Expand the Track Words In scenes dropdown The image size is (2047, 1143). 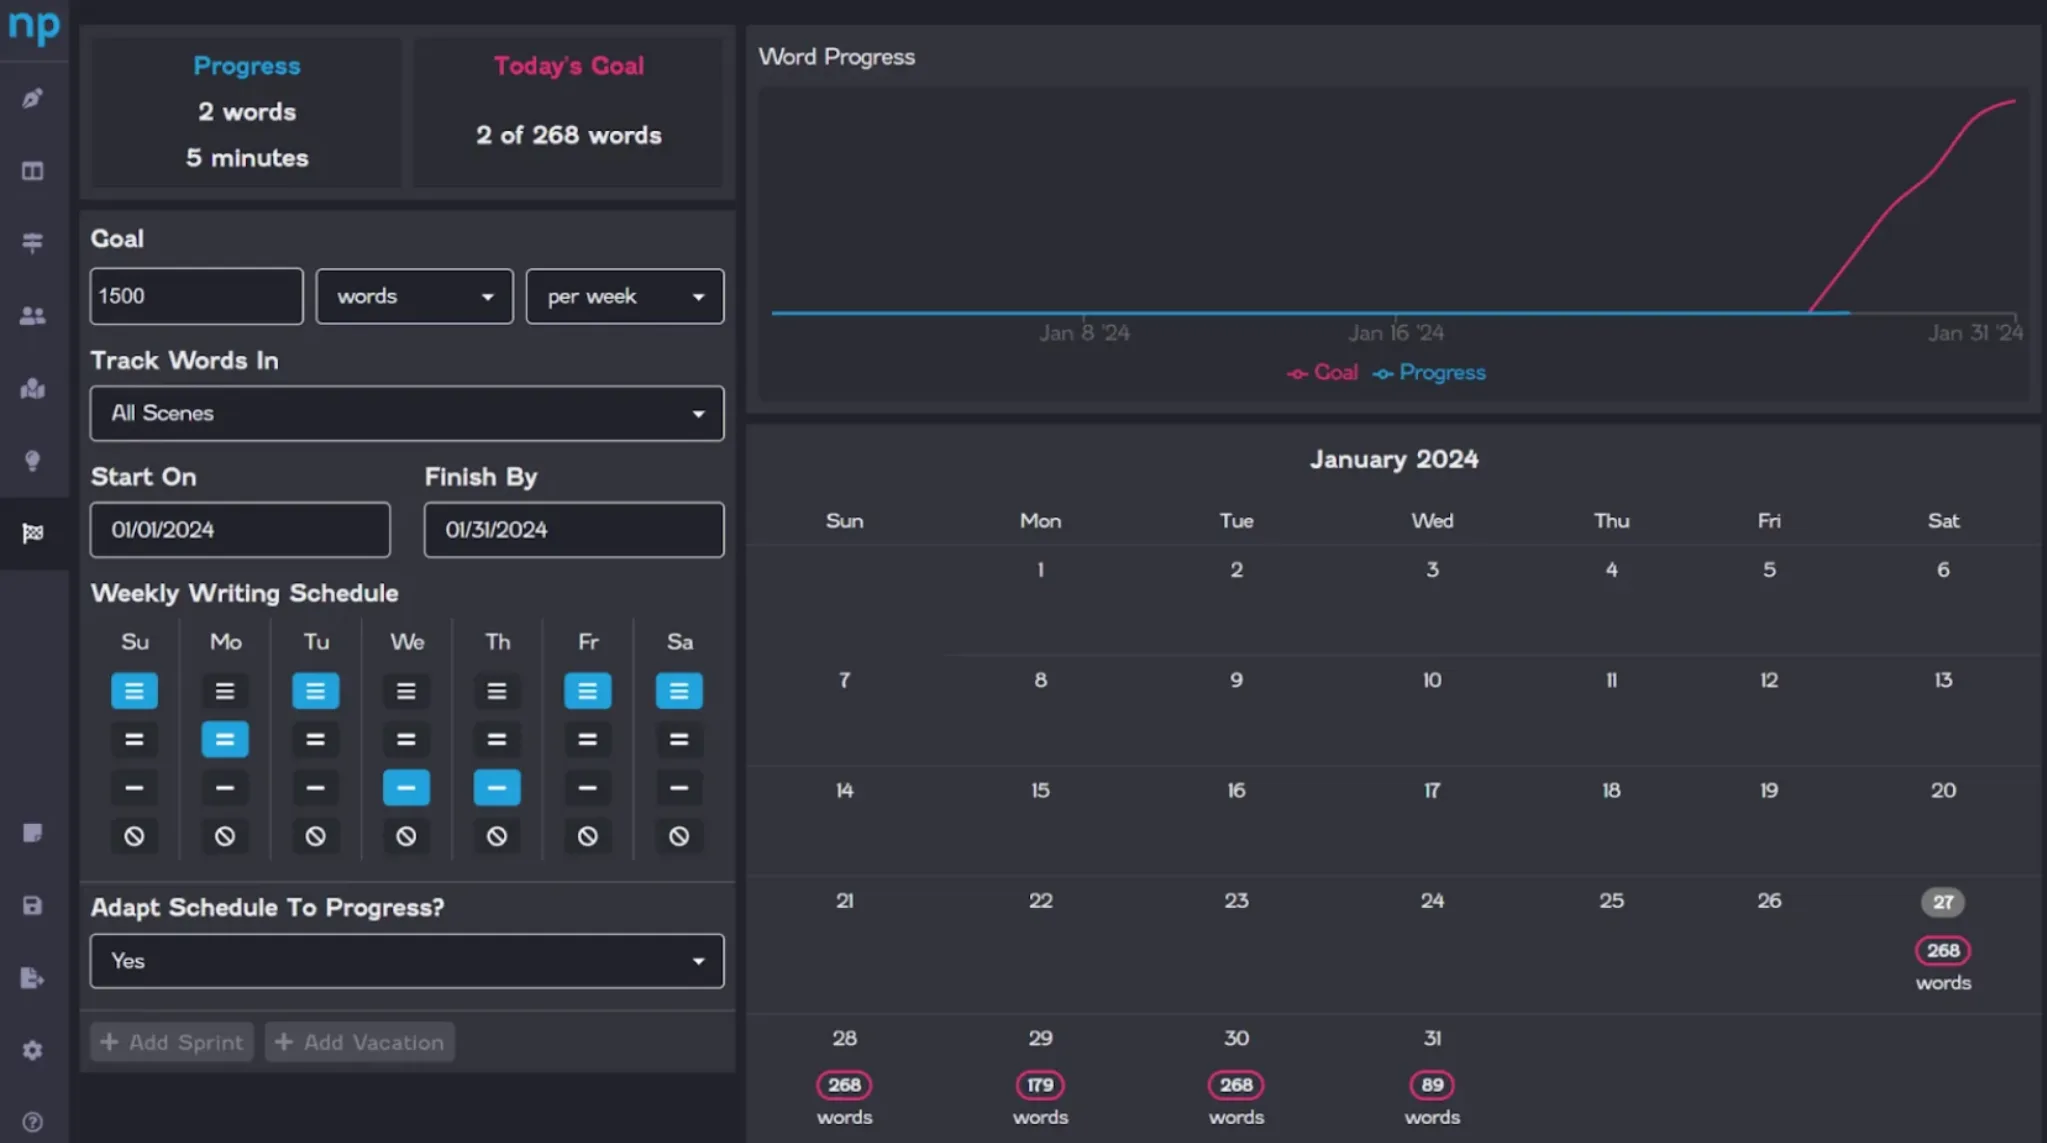(405, 412)
